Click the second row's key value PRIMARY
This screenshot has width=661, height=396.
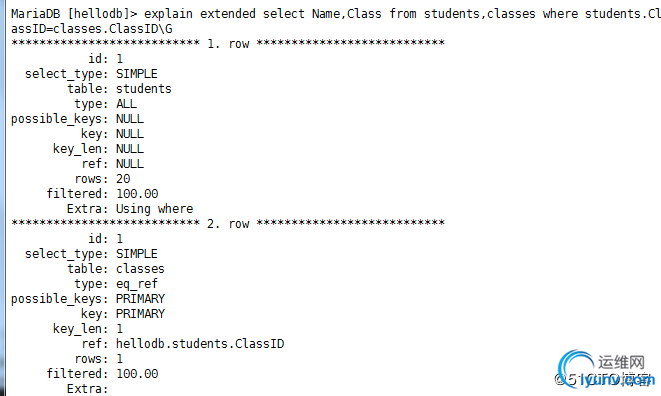pyautogui.click(x=140, y=314)
